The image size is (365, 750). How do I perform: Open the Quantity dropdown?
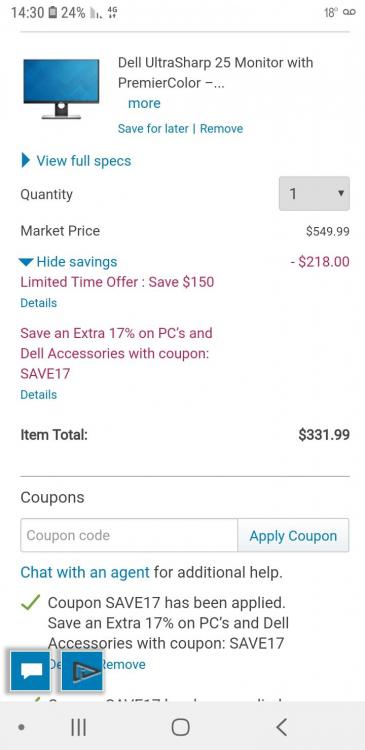[314, 194]
